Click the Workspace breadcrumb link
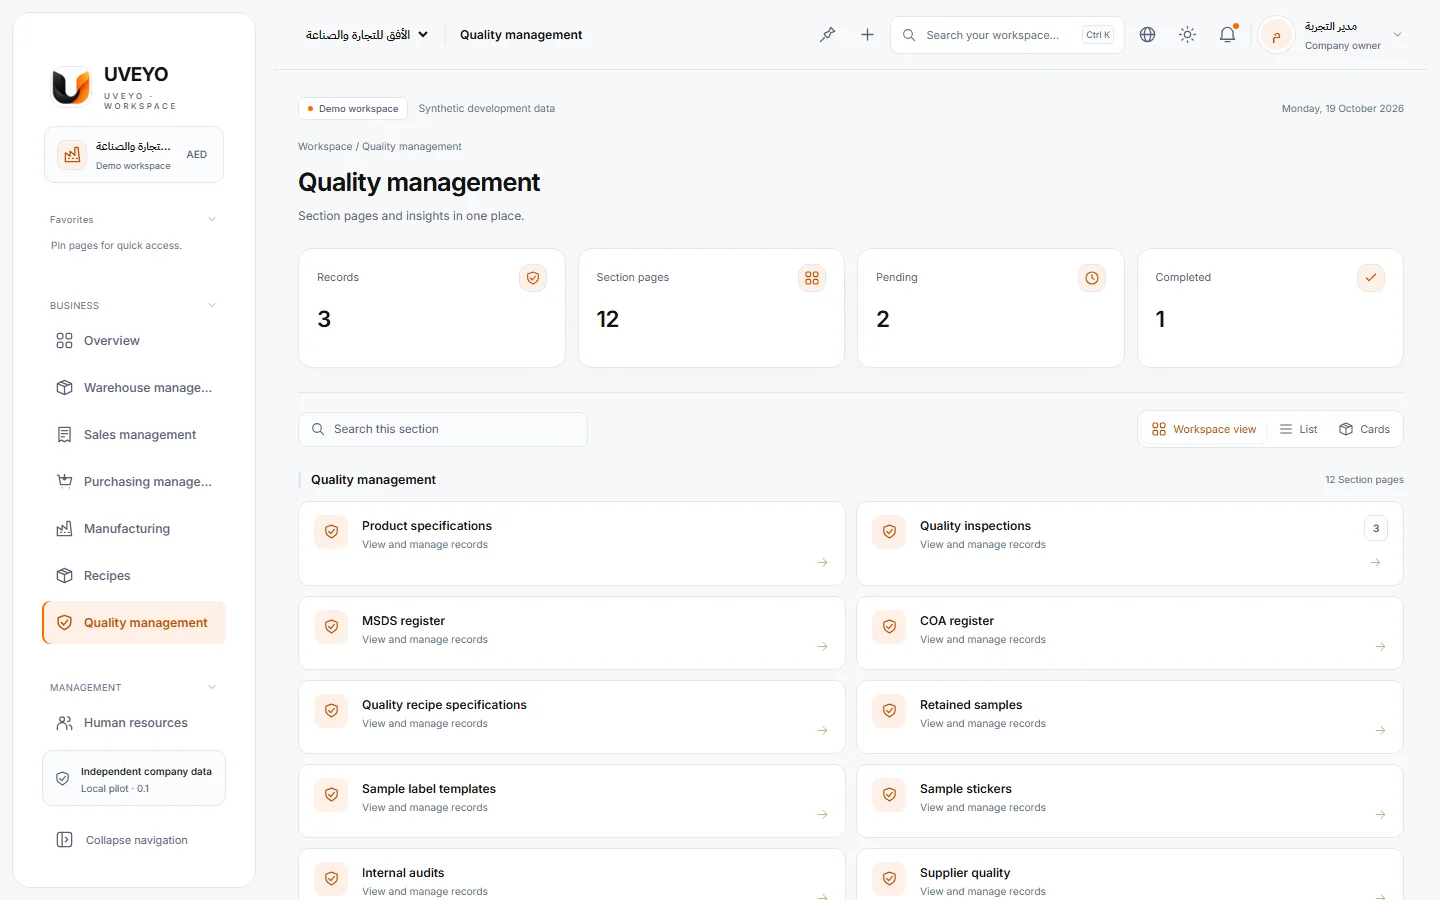The height and width of the screenshot is (900, 1440). [x=325, y=146]
